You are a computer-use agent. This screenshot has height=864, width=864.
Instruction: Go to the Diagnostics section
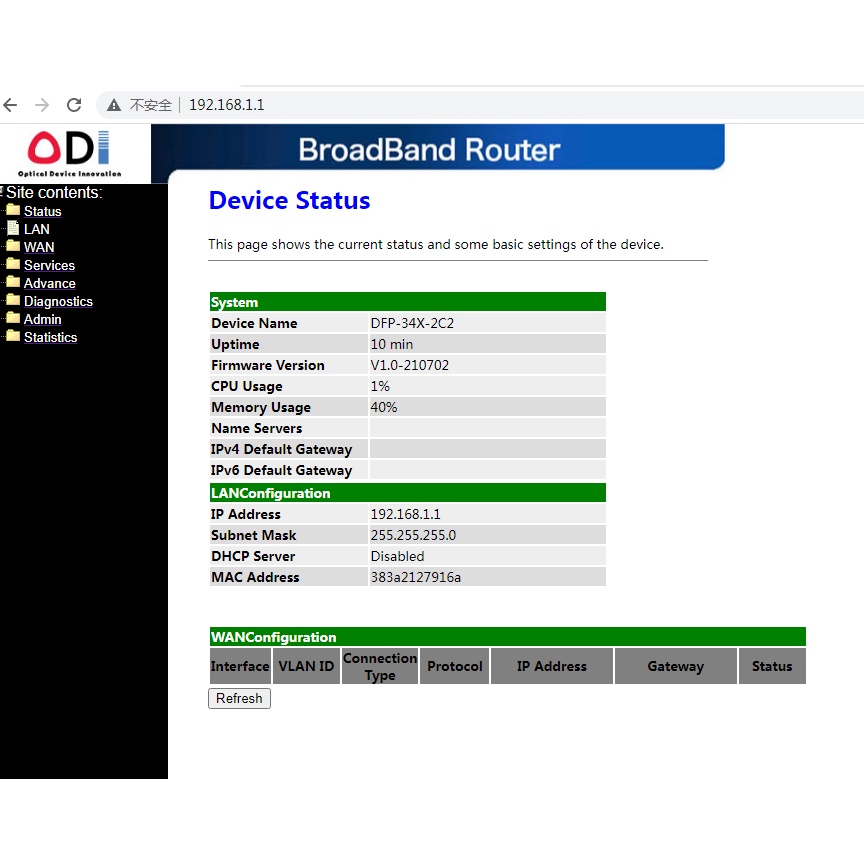[x=58, y=301]
